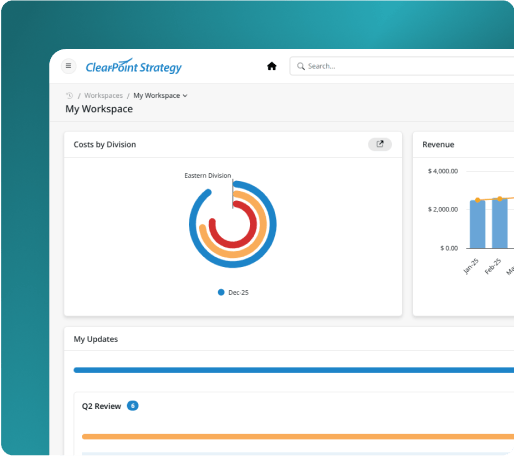
Task: Click the Costs by Division title
Action: 105,144
